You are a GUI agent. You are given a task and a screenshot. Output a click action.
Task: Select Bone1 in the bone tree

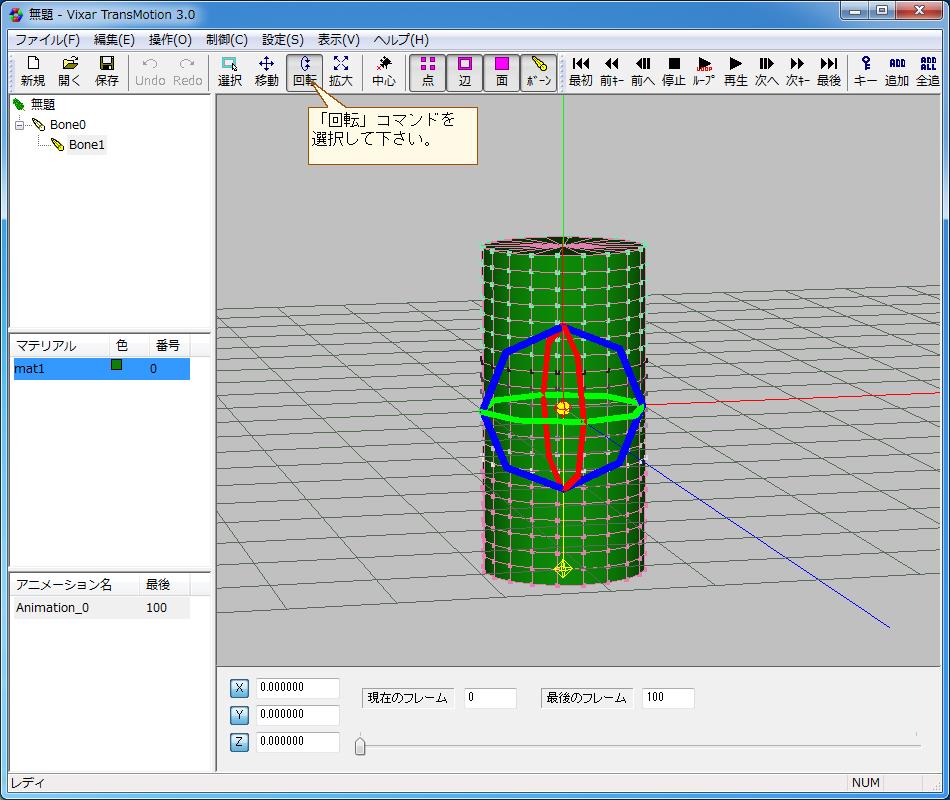click(86, 145)
